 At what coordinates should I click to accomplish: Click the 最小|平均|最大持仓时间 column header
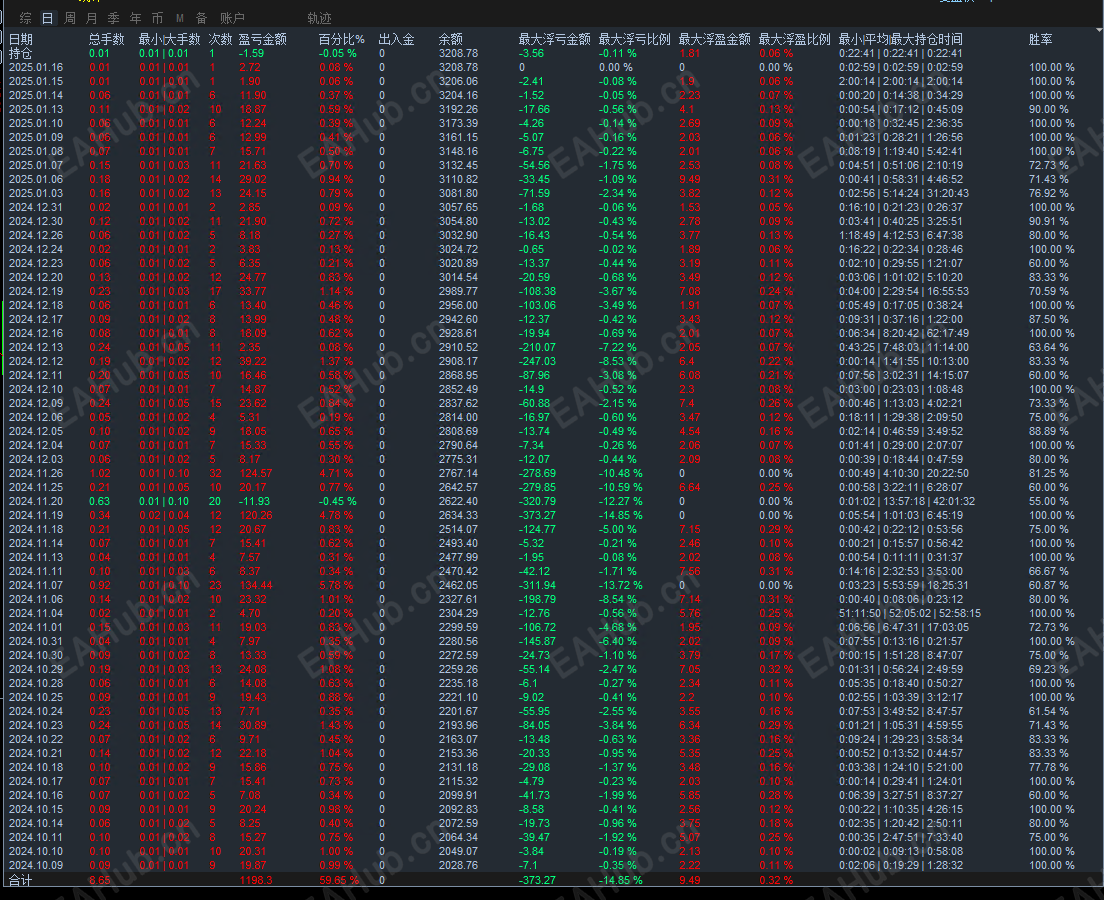tap(901, 39)
